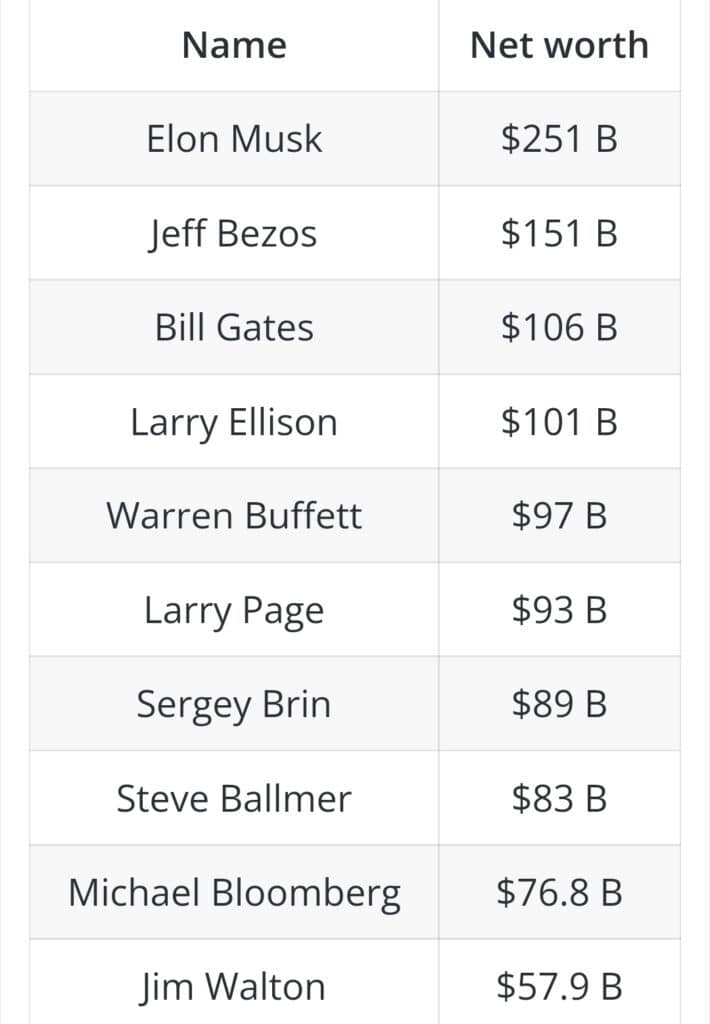Image resolution: width=710 pixels, height=1024 pixels.
Task: Select the Larry Page cell
Action: pos(234,611)
